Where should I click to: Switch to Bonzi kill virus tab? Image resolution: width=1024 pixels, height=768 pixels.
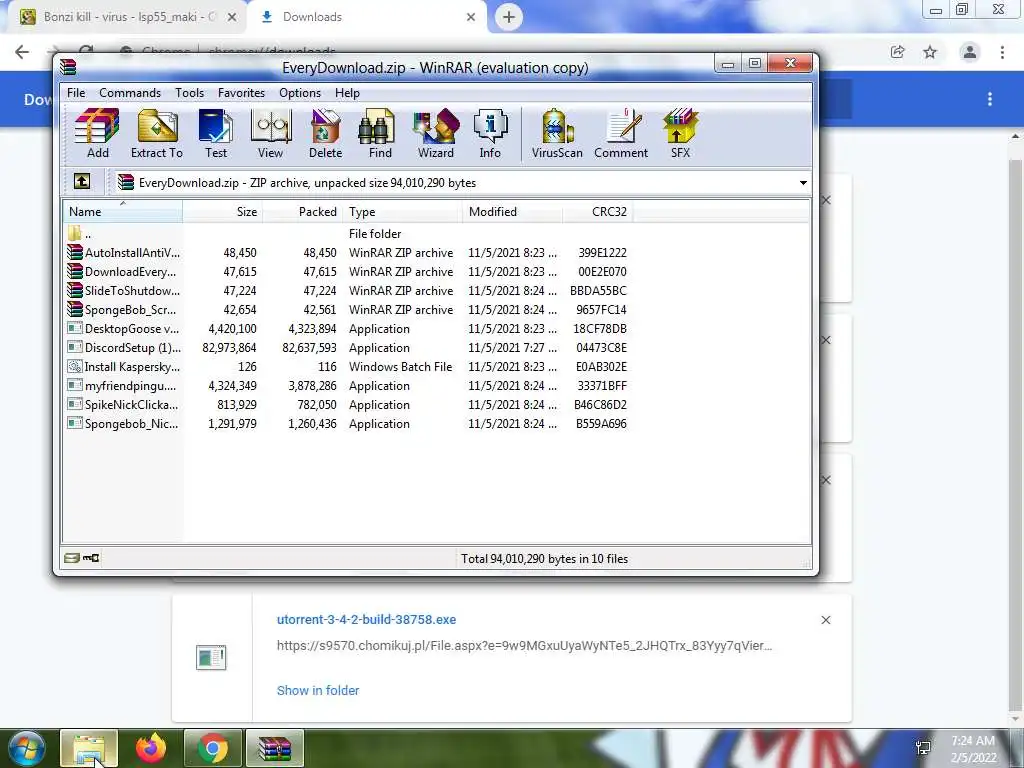(127, 17)
